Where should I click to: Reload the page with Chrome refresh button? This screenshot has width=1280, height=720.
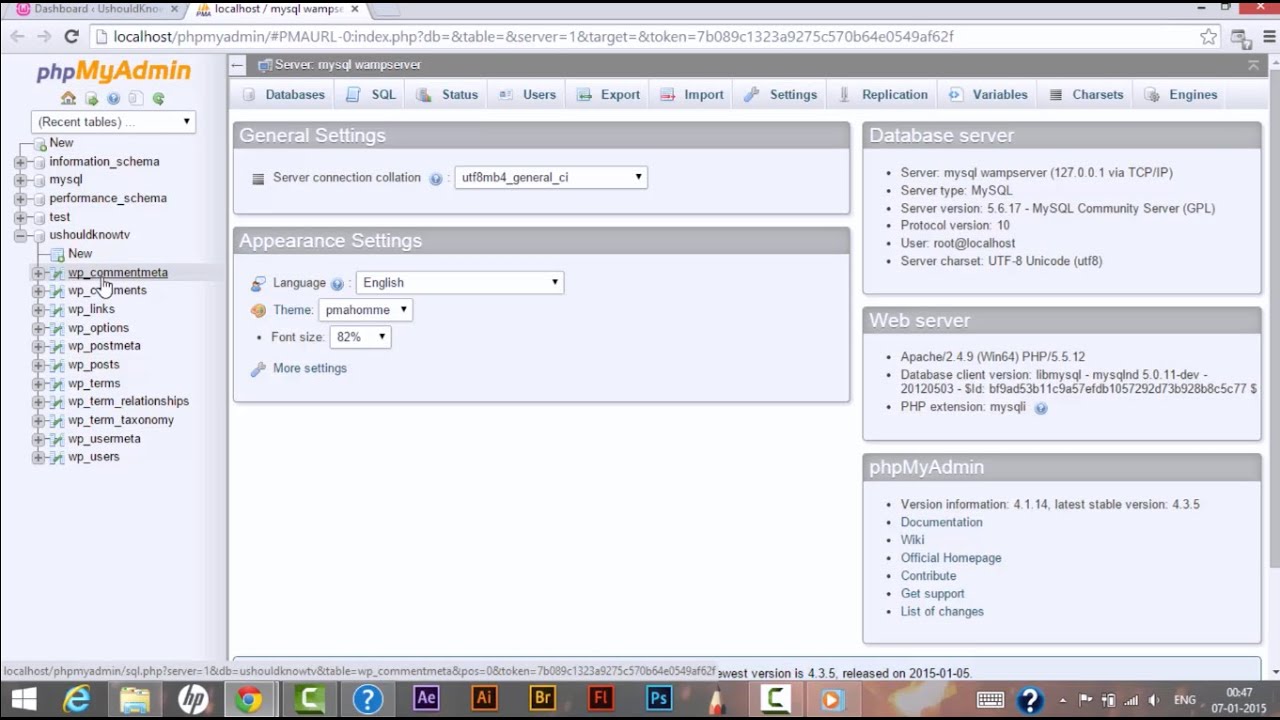(71, 36)
